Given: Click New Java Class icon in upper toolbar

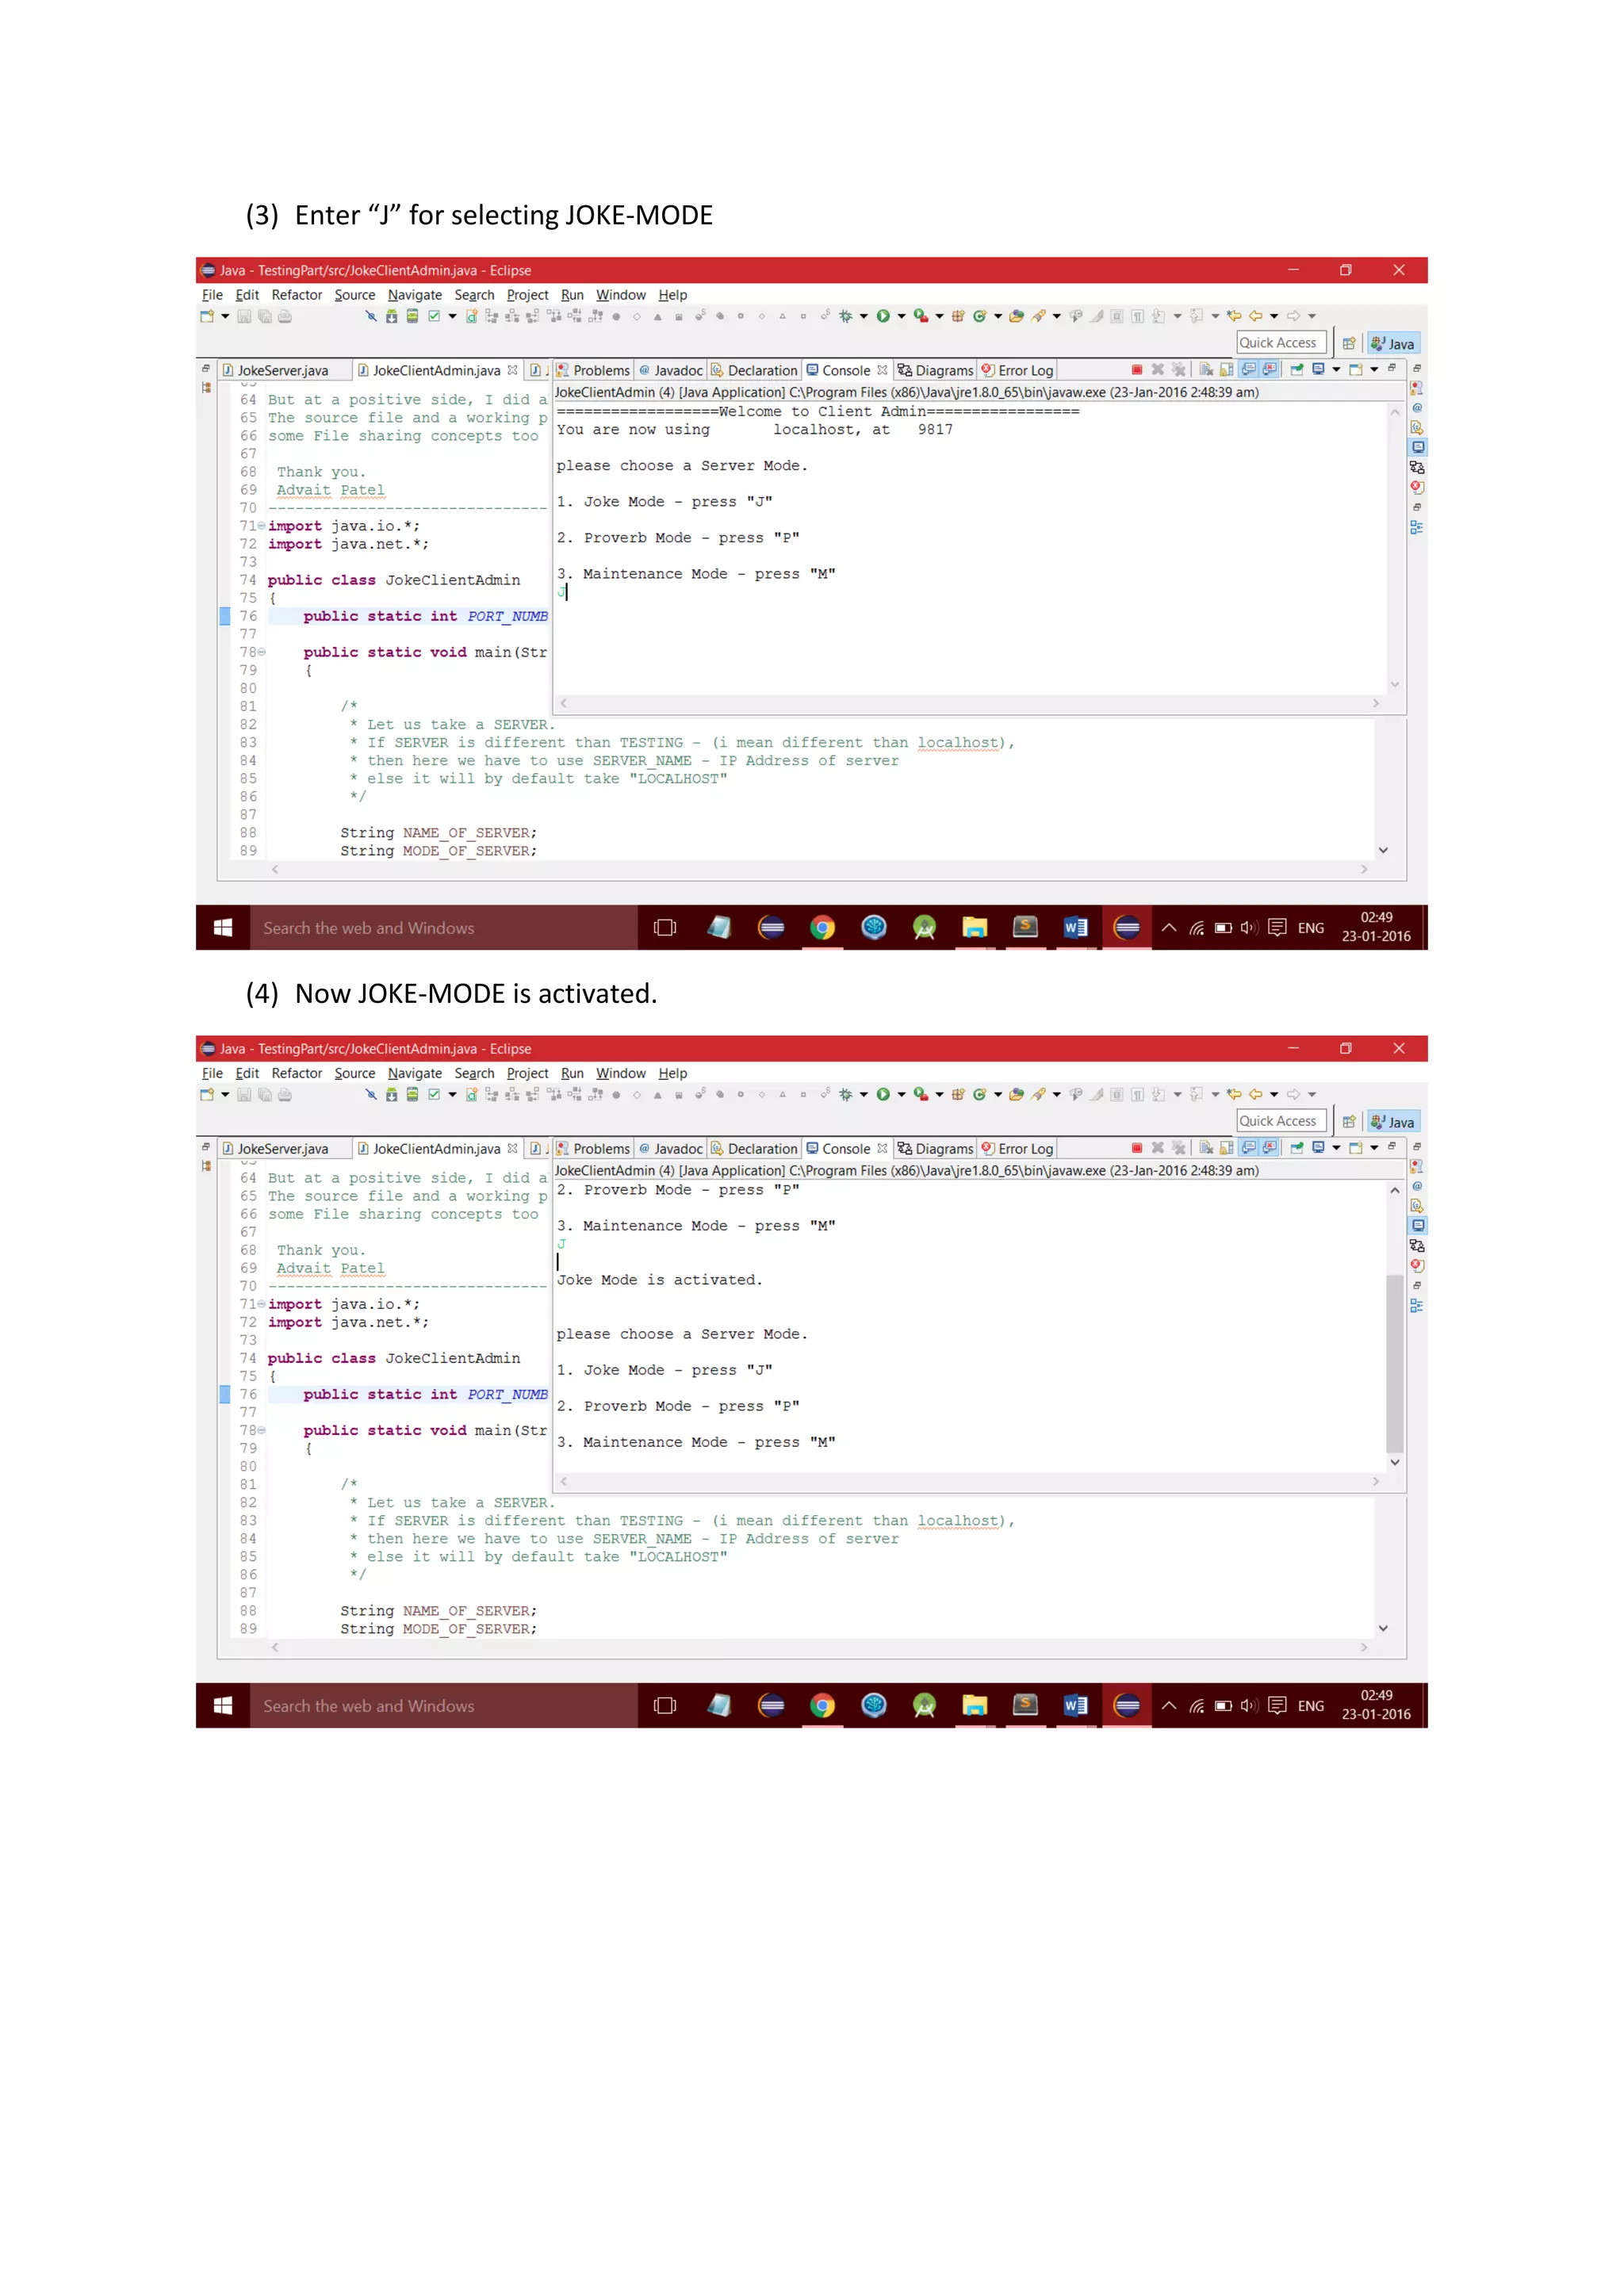Looking at the screenshot, I should point(979,316).
